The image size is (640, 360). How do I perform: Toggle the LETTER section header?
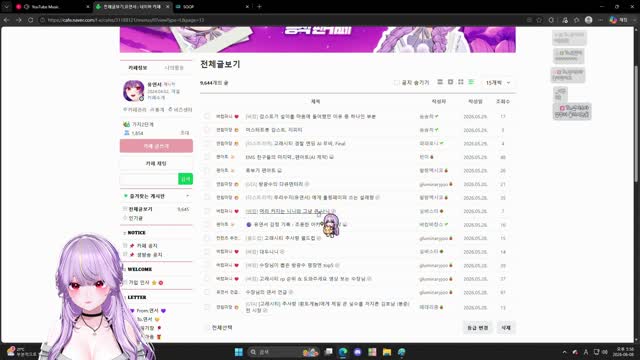(137, 297)
